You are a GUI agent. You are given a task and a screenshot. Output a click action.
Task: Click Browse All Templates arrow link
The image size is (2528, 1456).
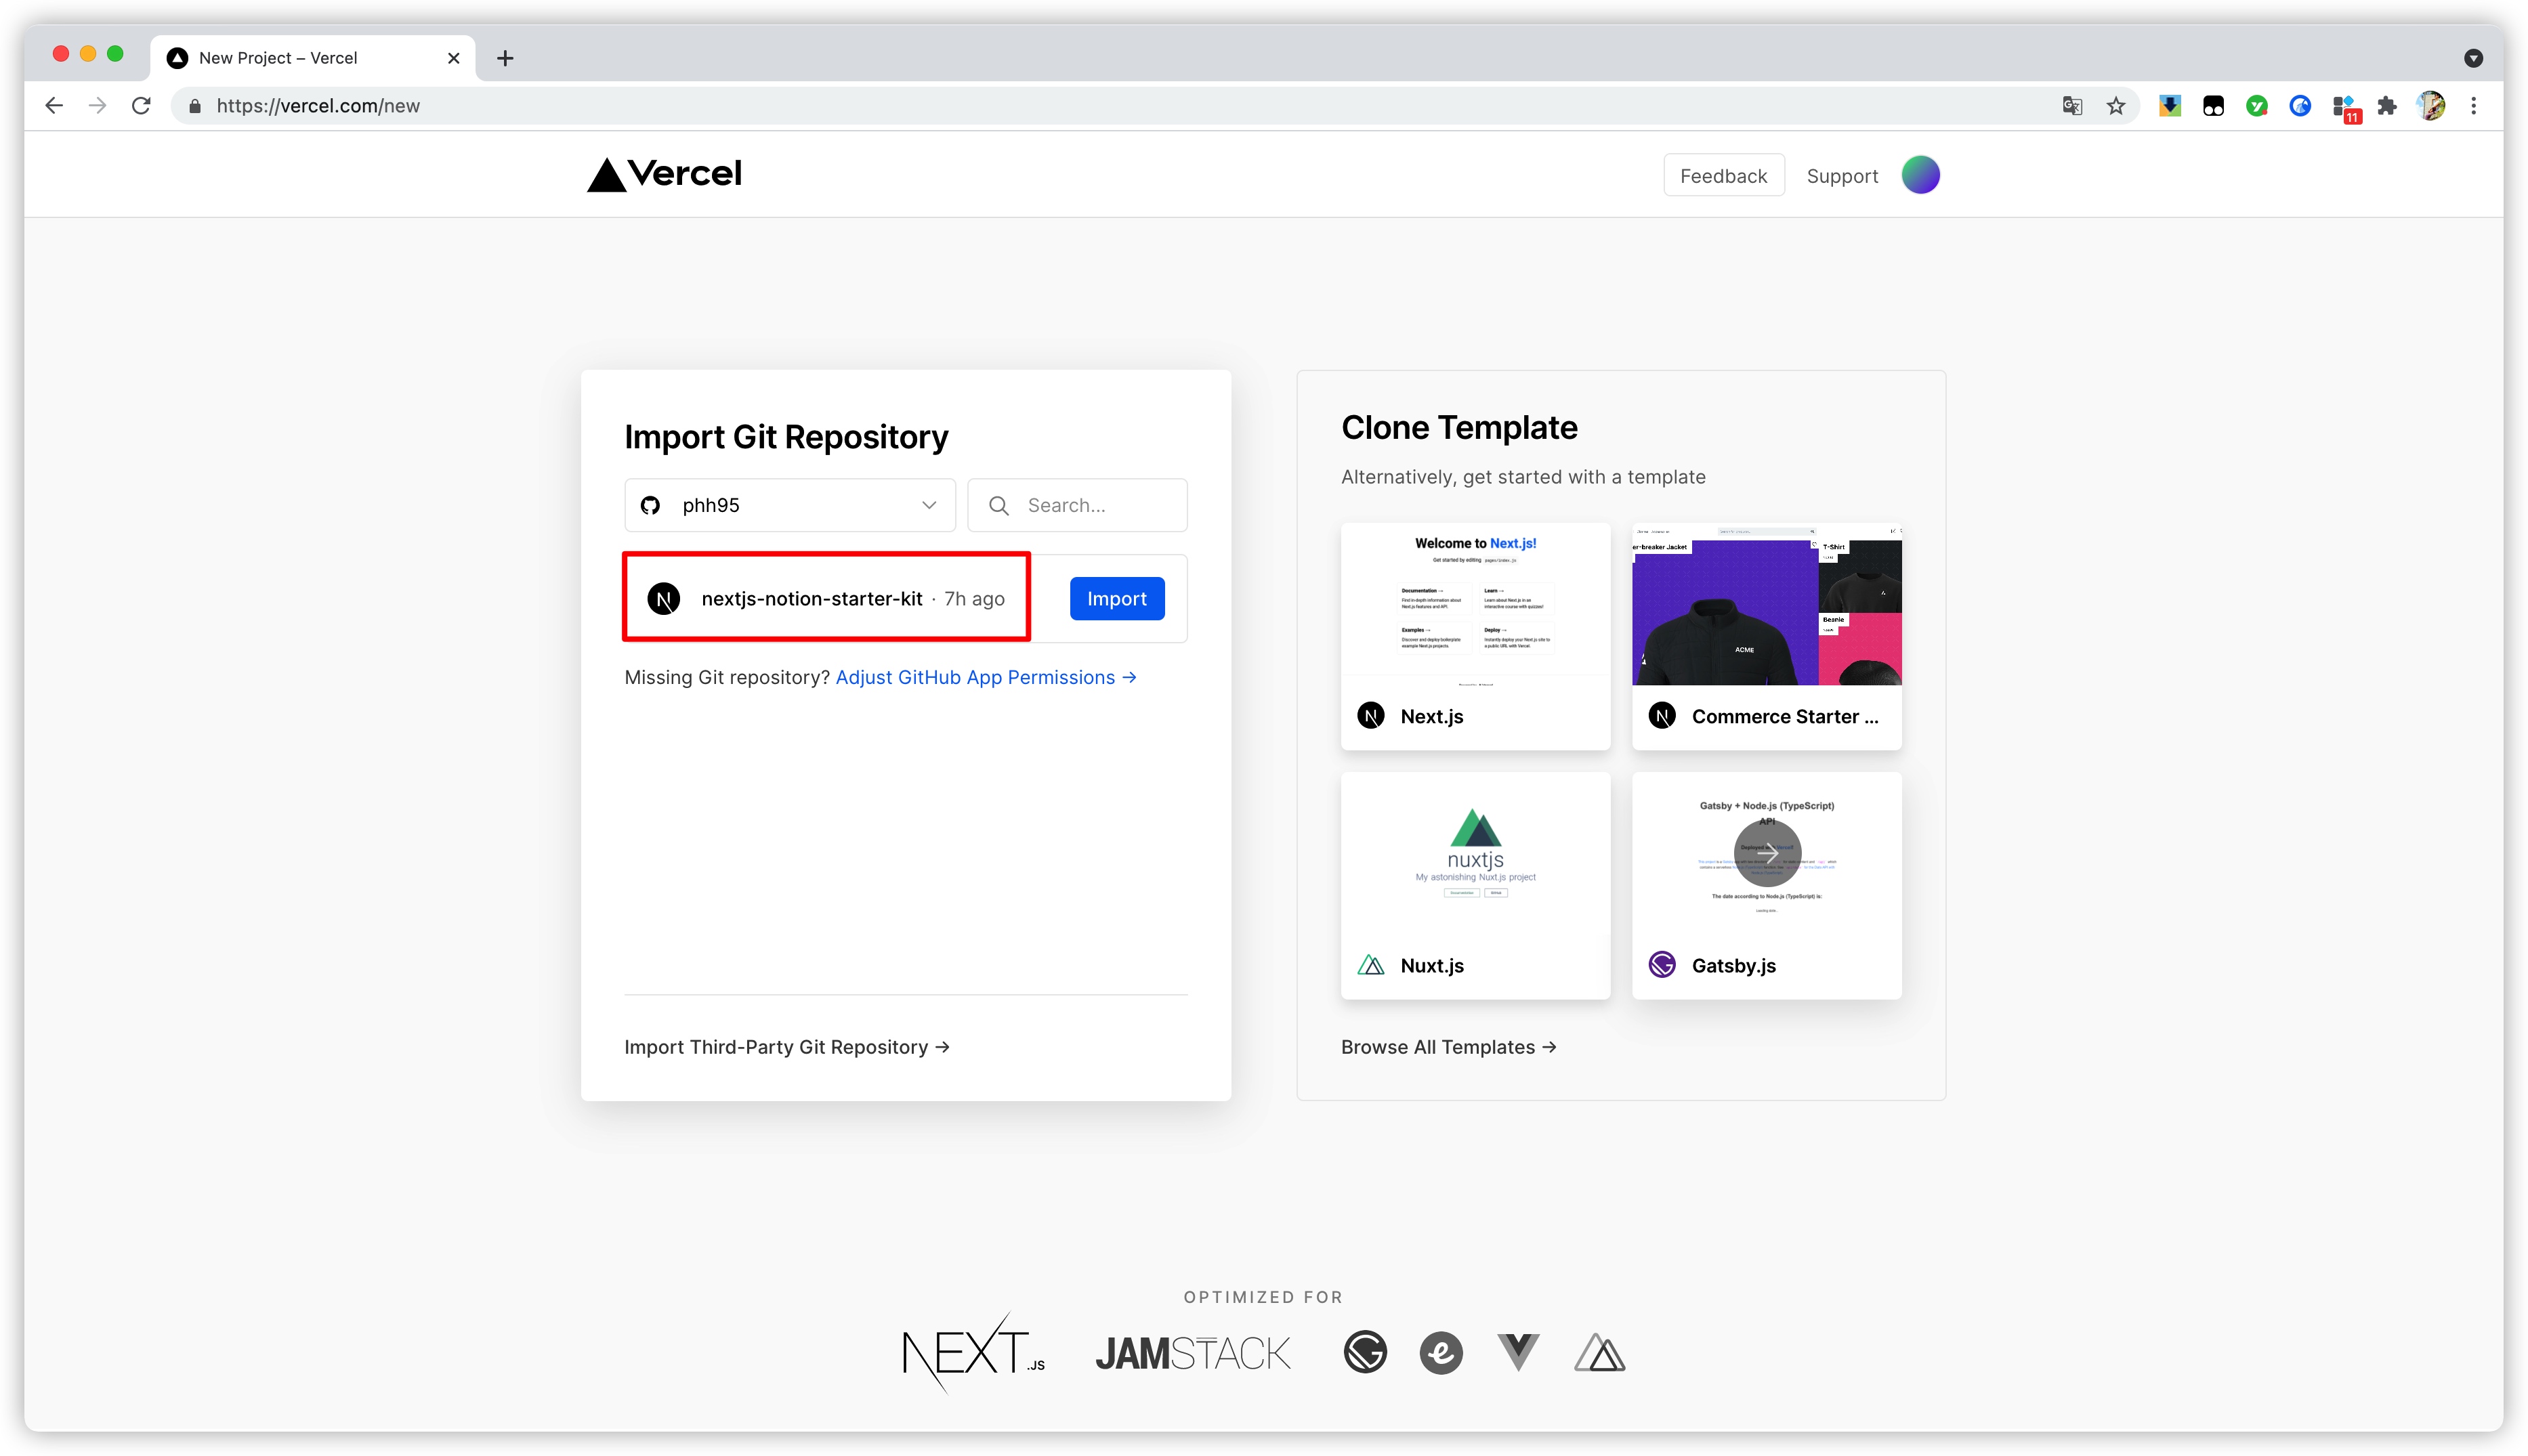pyautogui.click(x=1448, y=1046)
